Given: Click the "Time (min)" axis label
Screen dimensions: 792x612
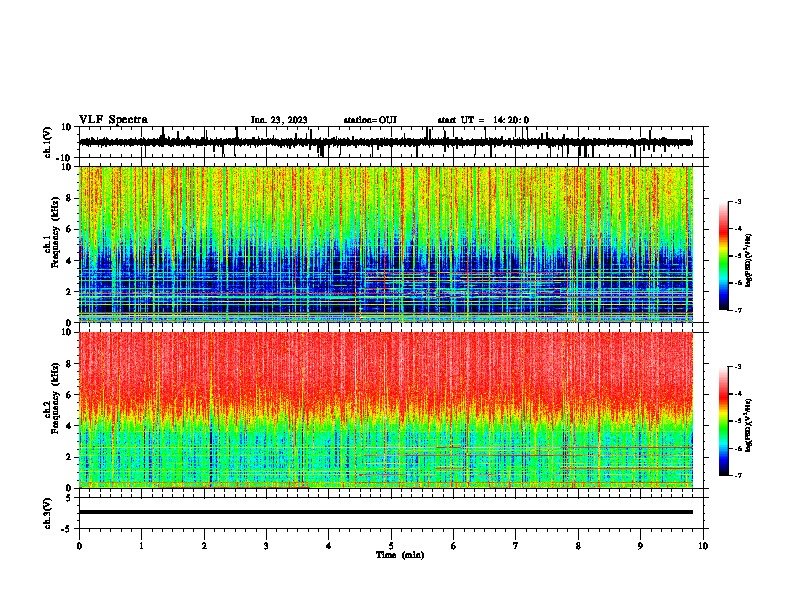Looking at the screenshot, I should point(400,555).
